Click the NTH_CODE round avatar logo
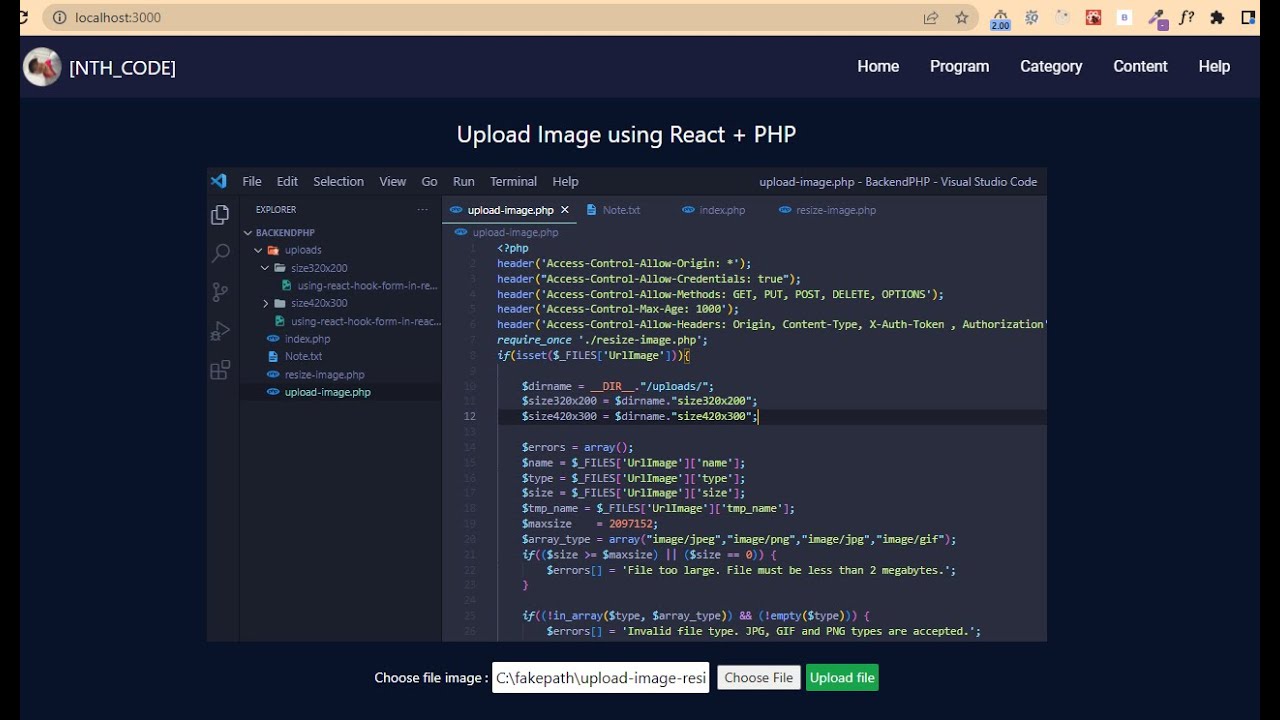The image size is (1280, 720). pyautogui.click(x=42, y=67)
